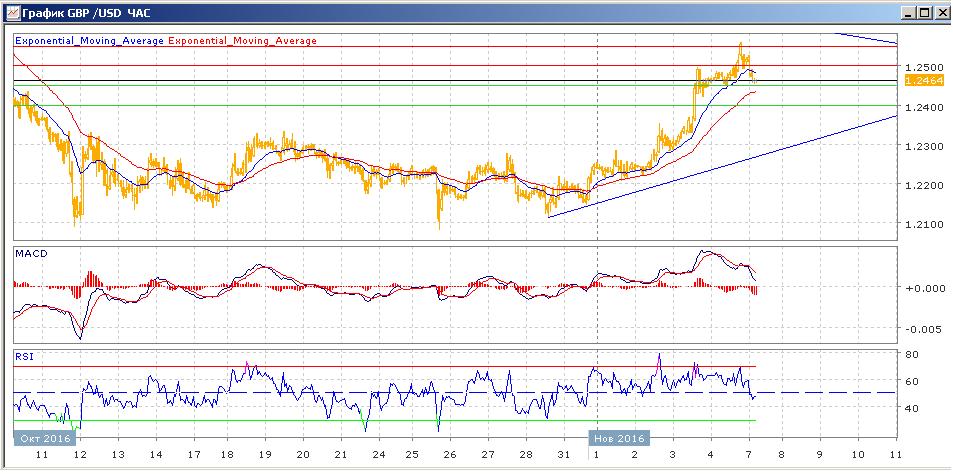
Task: Click the RSI axis value 60
Action: pos(912,381)
